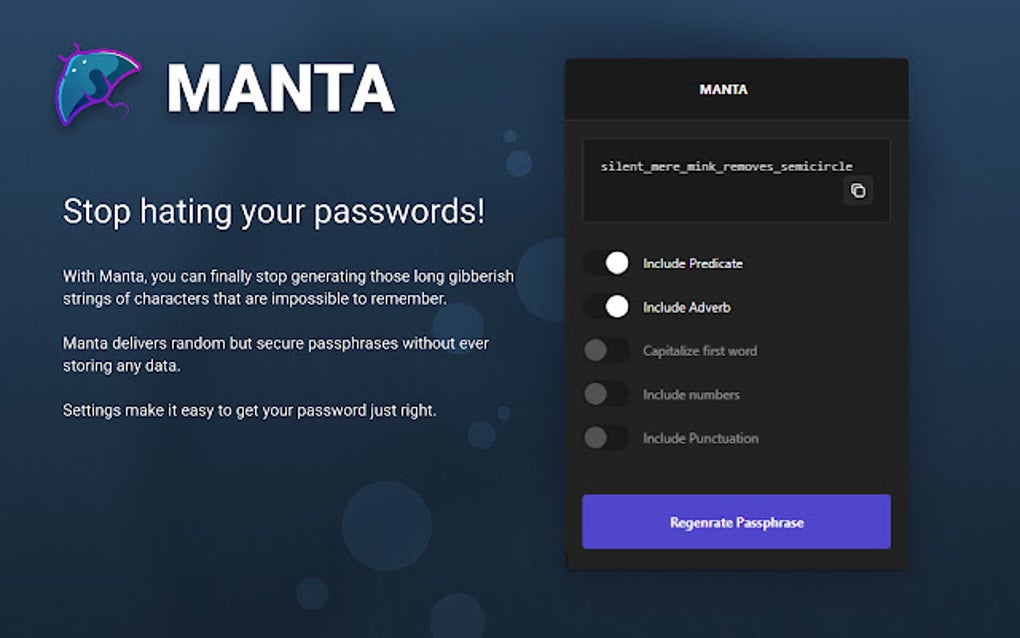This screenshot has width=1020, height=638.
Task: Click the Settings description text
Action: pyautogui.click(x=248, y=410)
